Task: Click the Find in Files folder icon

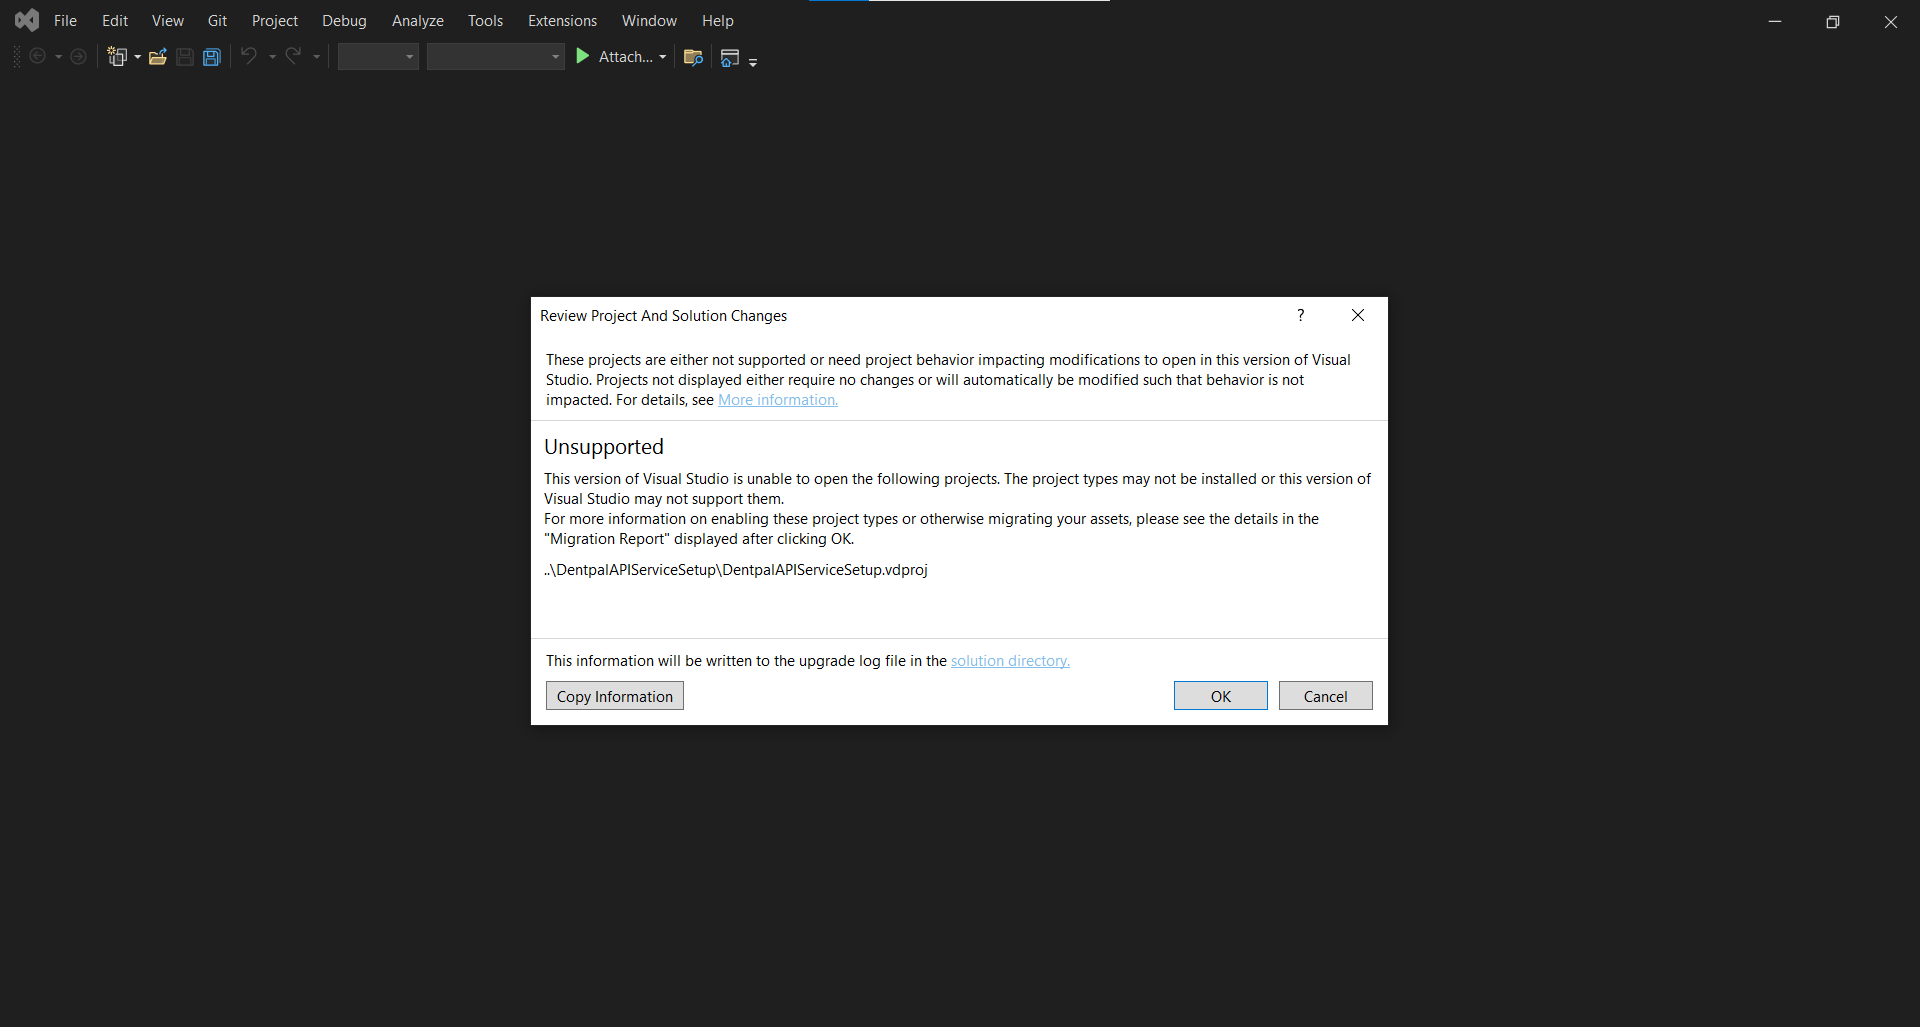Action: pos(693,57)
